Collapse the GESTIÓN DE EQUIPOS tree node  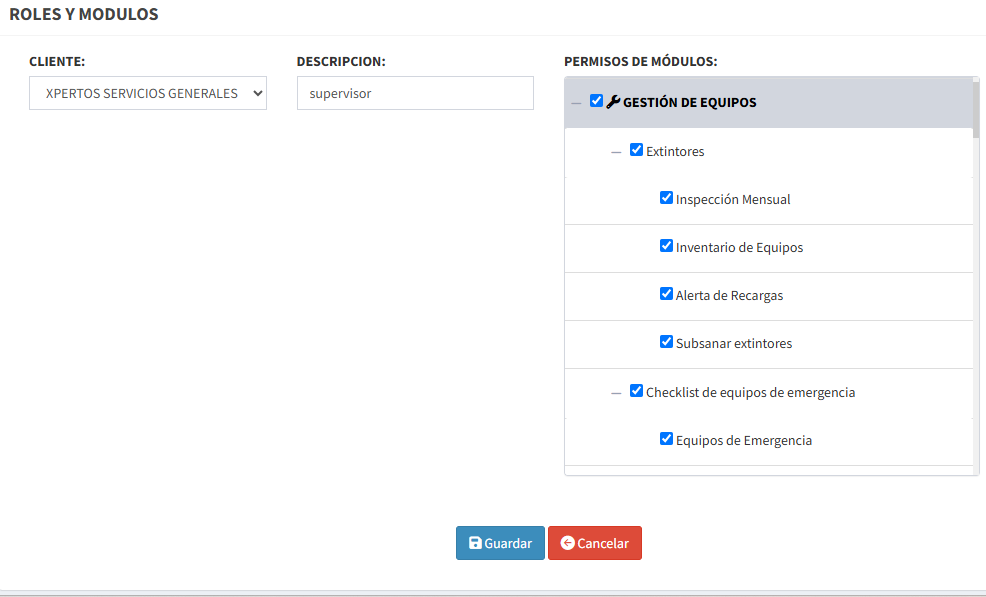[576, 103]
